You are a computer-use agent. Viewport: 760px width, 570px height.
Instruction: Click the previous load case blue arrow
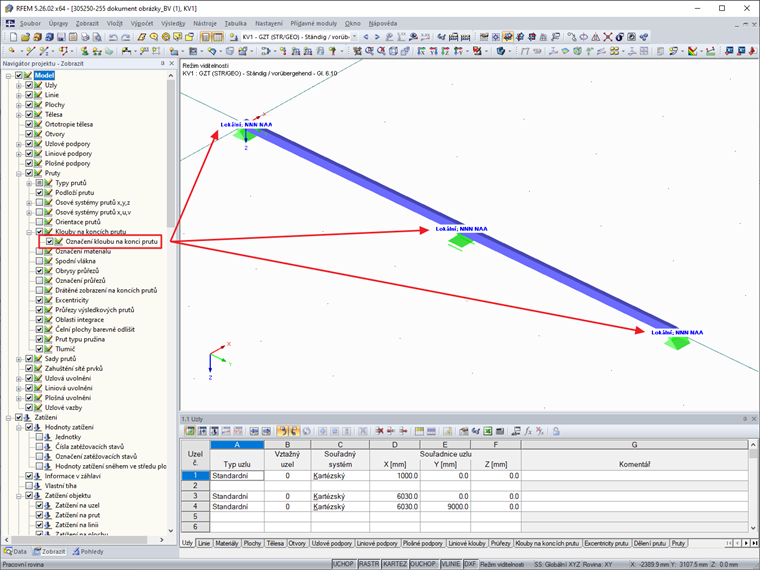pos(366,37)
